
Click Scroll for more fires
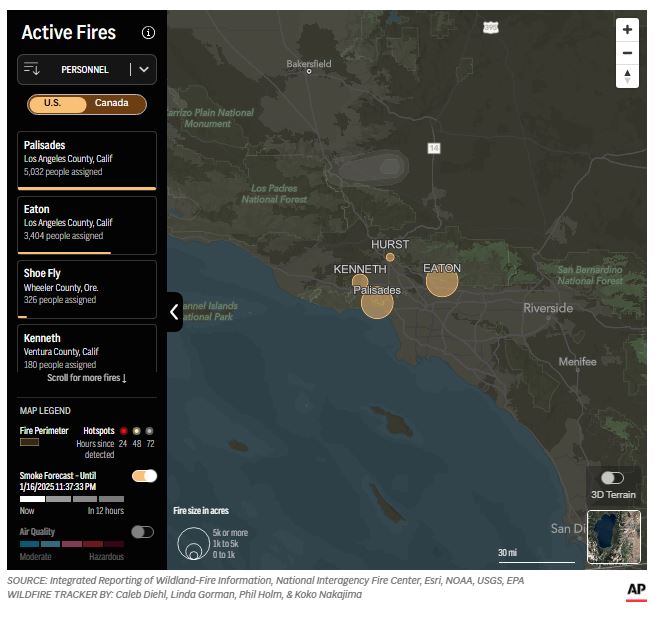(87, 379)
